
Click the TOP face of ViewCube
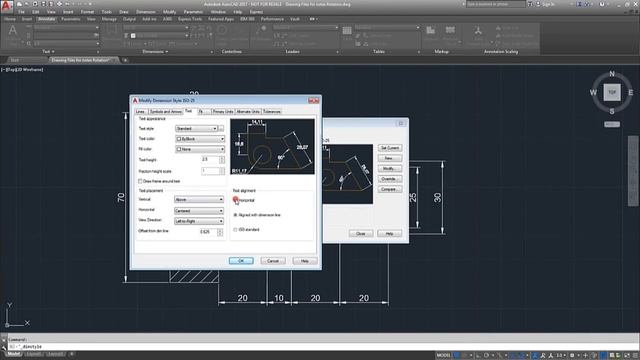pyautogui.click(x=612, y=92)
